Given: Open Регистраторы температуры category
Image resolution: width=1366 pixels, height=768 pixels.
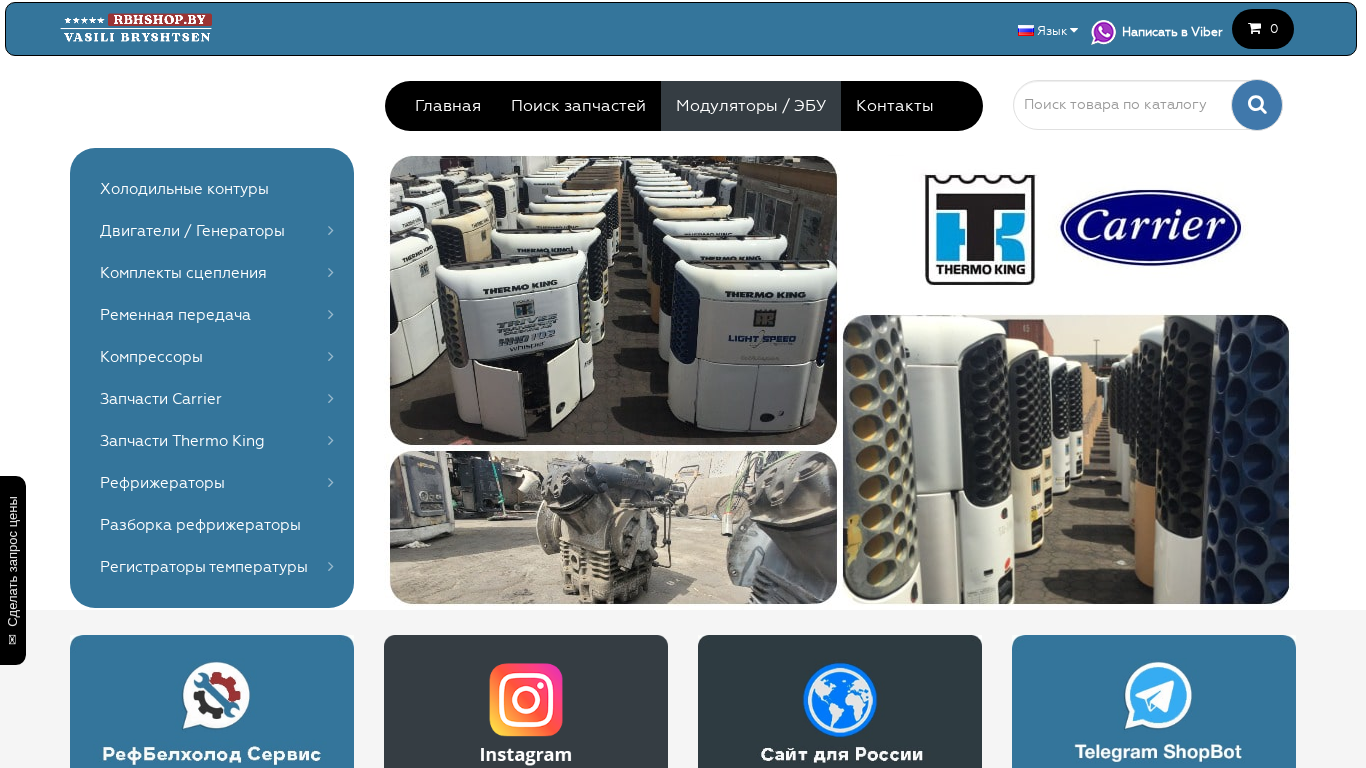Looking at the screenshot, I should click(204, 567).
